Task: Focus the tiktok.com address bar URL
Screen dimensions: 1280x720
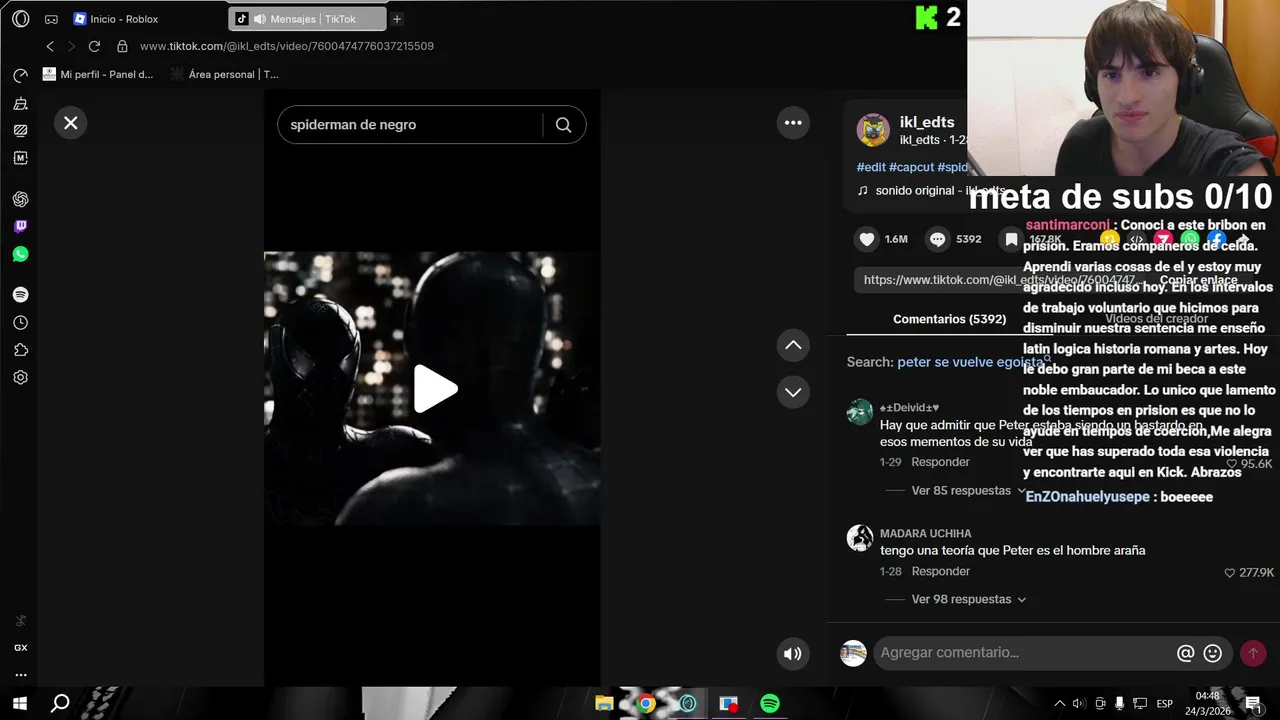Action: 287,46
